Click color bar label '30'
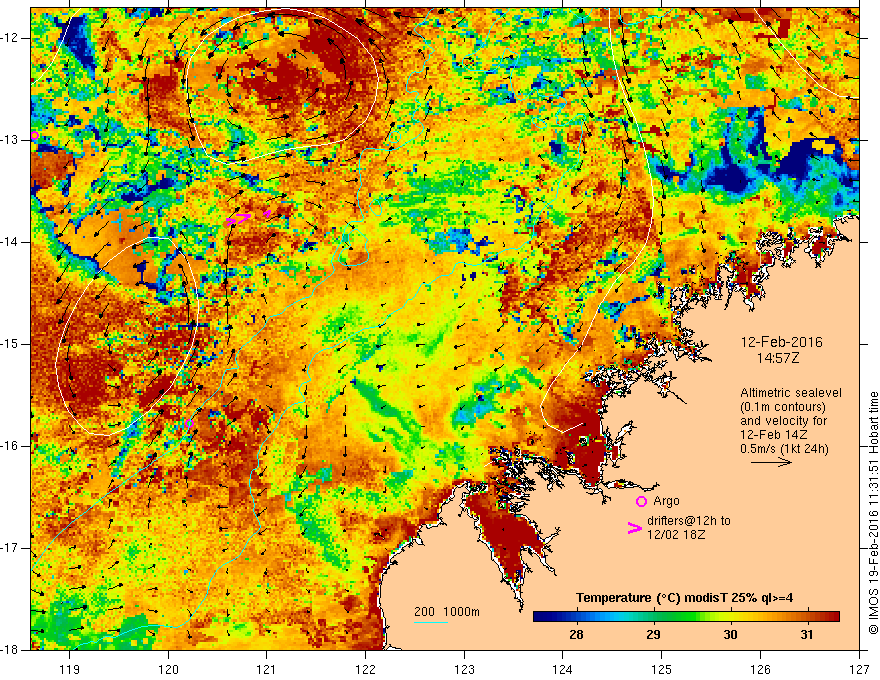 (730, 635)
